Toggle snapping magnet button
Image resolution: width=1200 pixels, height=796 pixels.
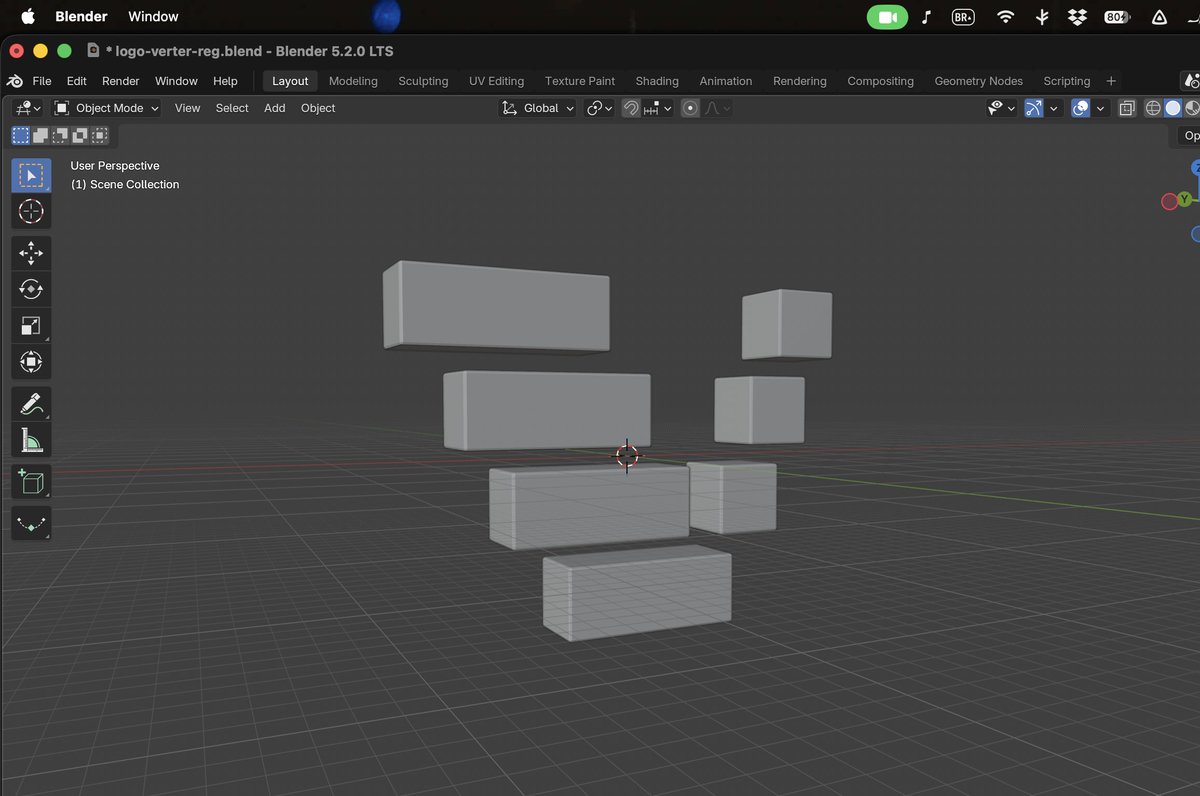(x=631, y=108)
